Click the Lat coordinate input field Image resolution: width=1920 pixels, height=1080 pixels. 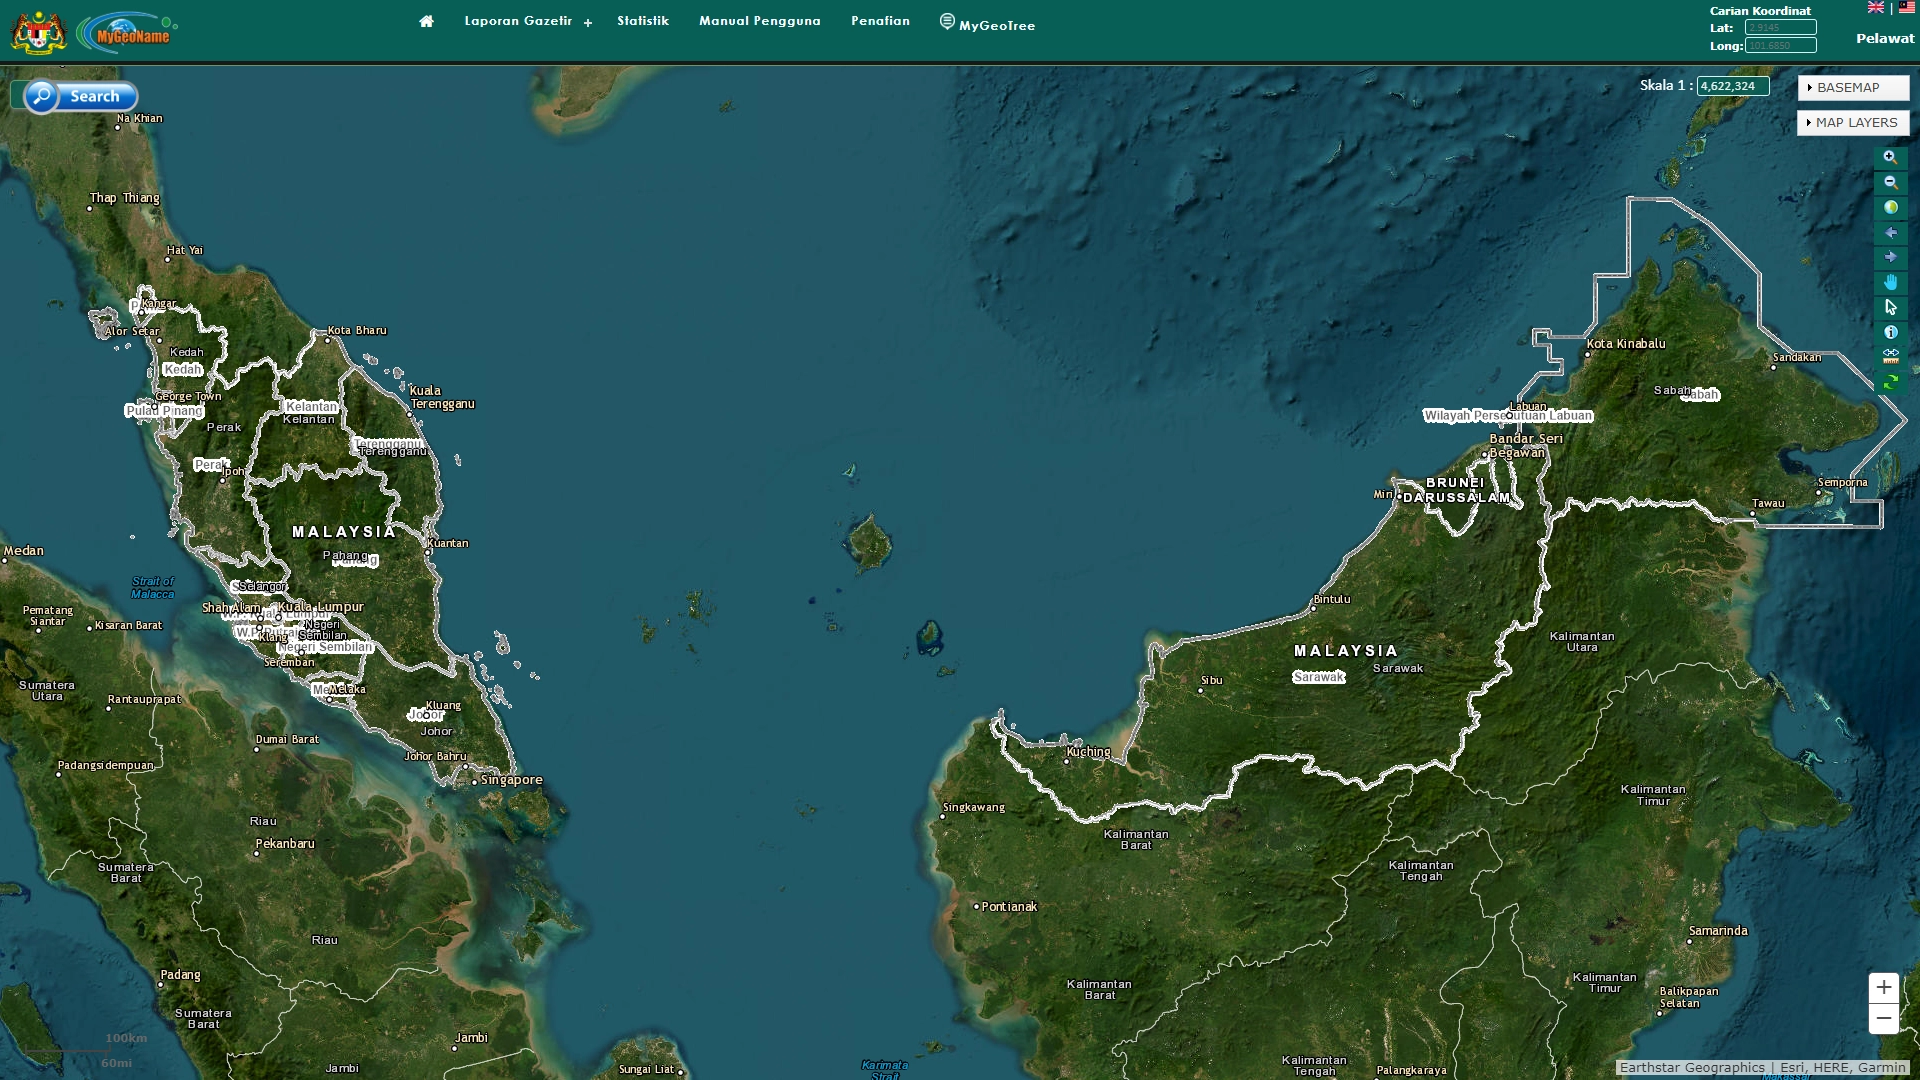click(1781, 28)
